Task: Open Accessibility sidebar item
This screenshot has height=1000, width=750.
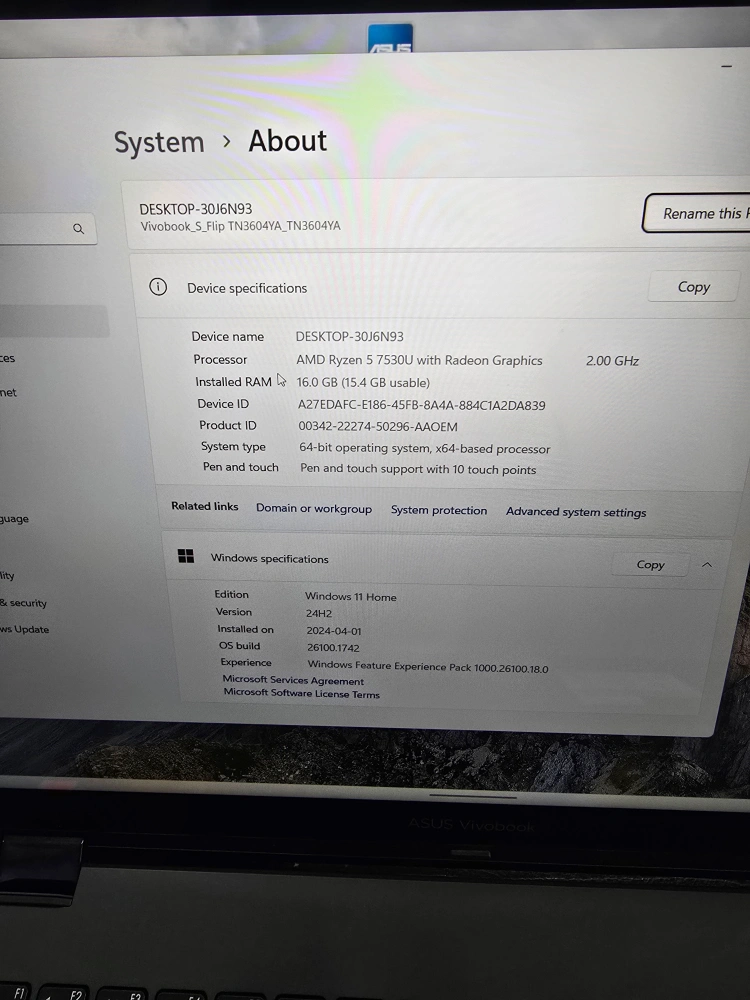Action: click(x=7, y=575)
